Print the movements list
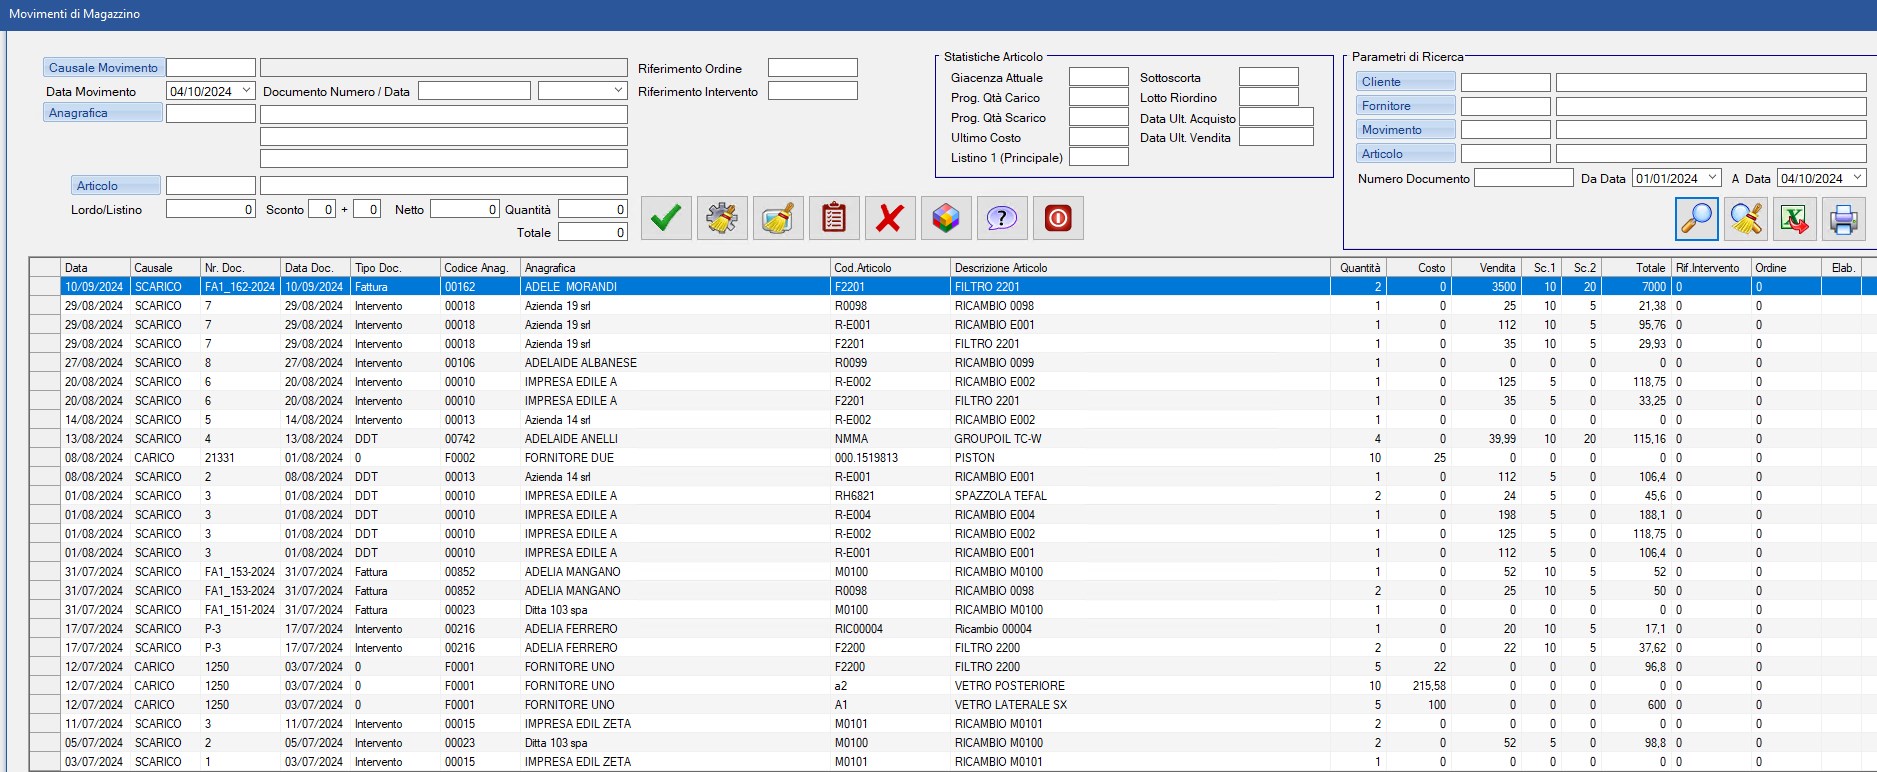The image size is (1877, 772). tap(1844, 219)
